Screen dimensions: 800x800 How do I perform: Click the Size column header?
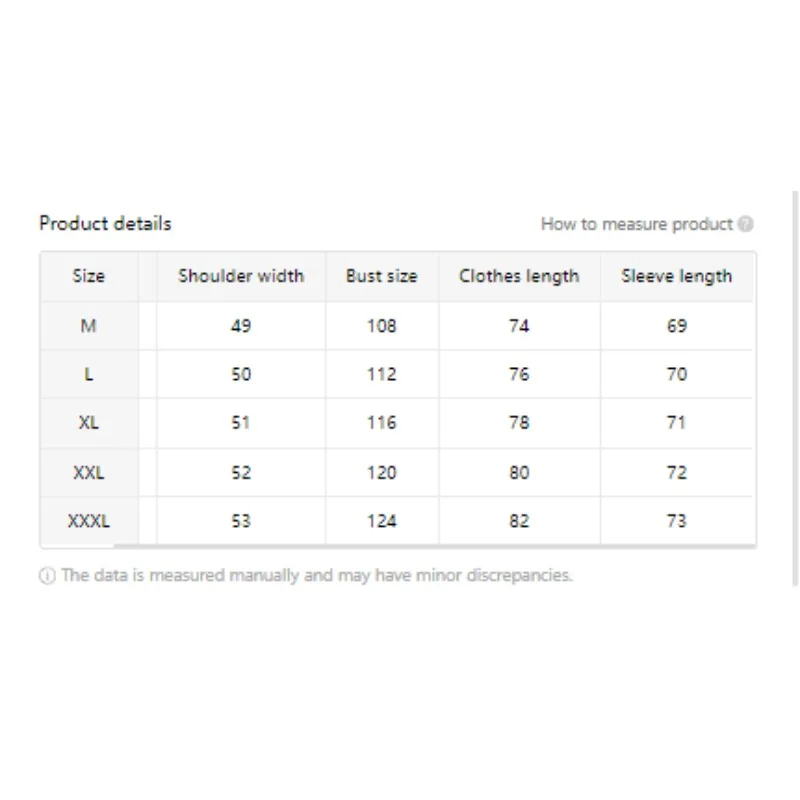[89, 276]
